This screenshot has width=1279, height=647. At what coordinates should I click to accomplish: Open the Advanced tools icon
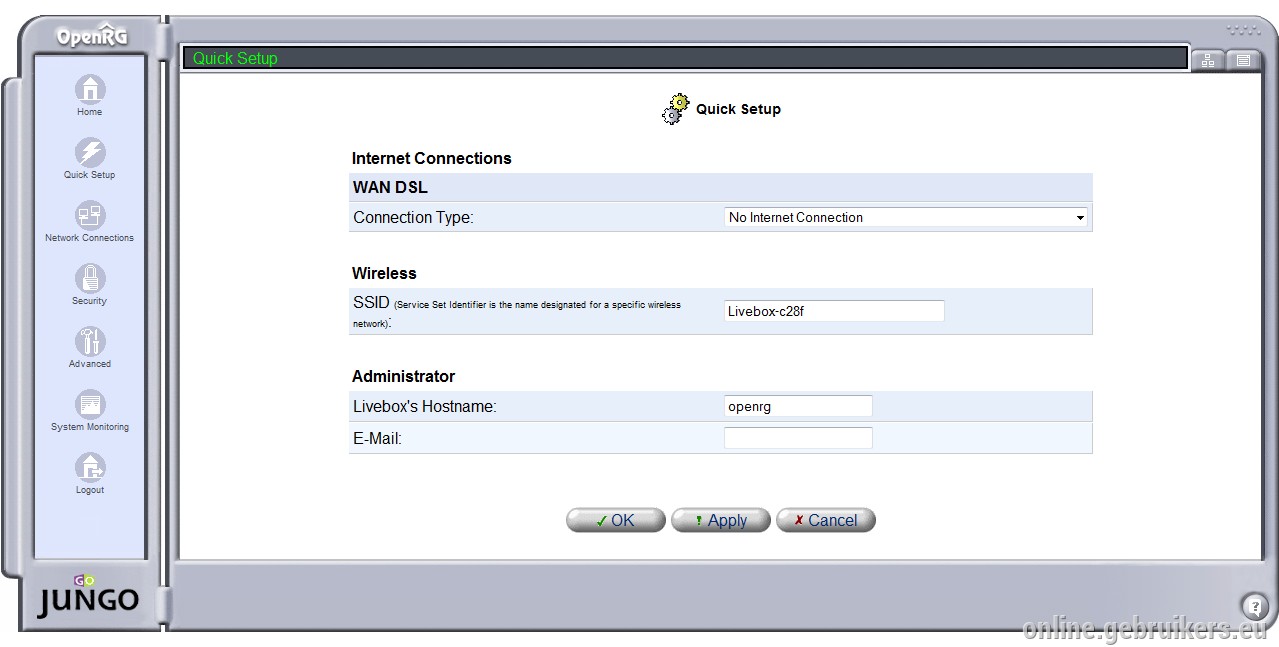90,341
